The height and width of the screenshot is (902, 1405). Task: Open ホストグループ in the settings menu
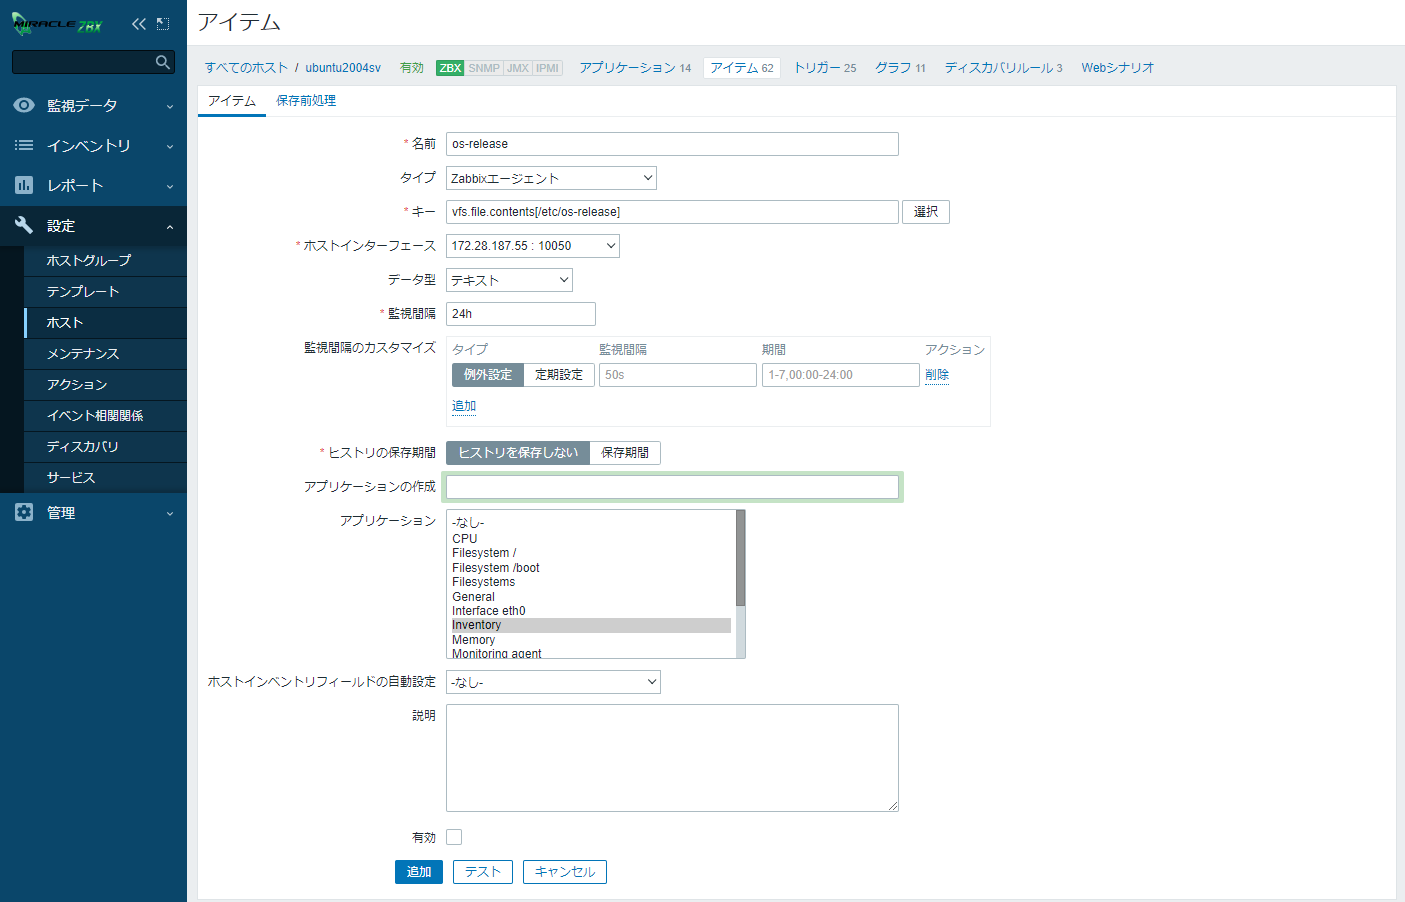point(89,260)
